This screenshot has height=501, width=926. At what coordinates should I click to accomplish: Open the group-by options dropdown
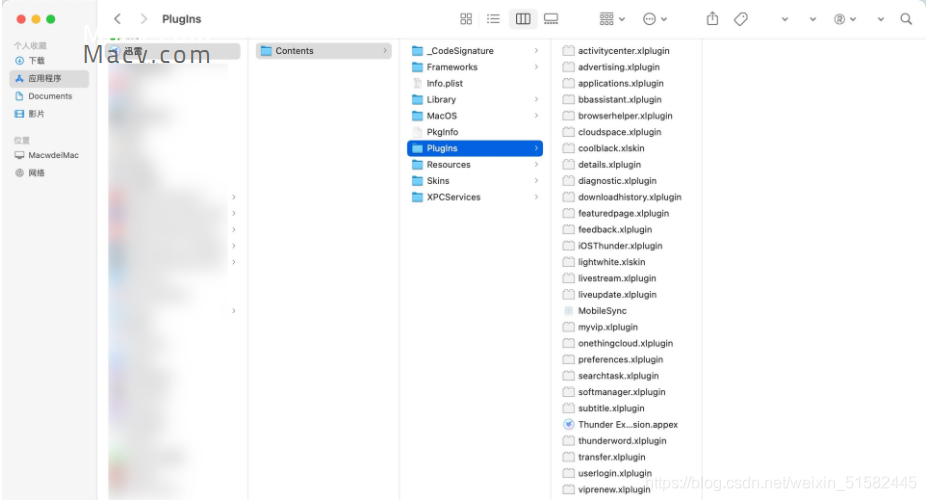(612, 19)
